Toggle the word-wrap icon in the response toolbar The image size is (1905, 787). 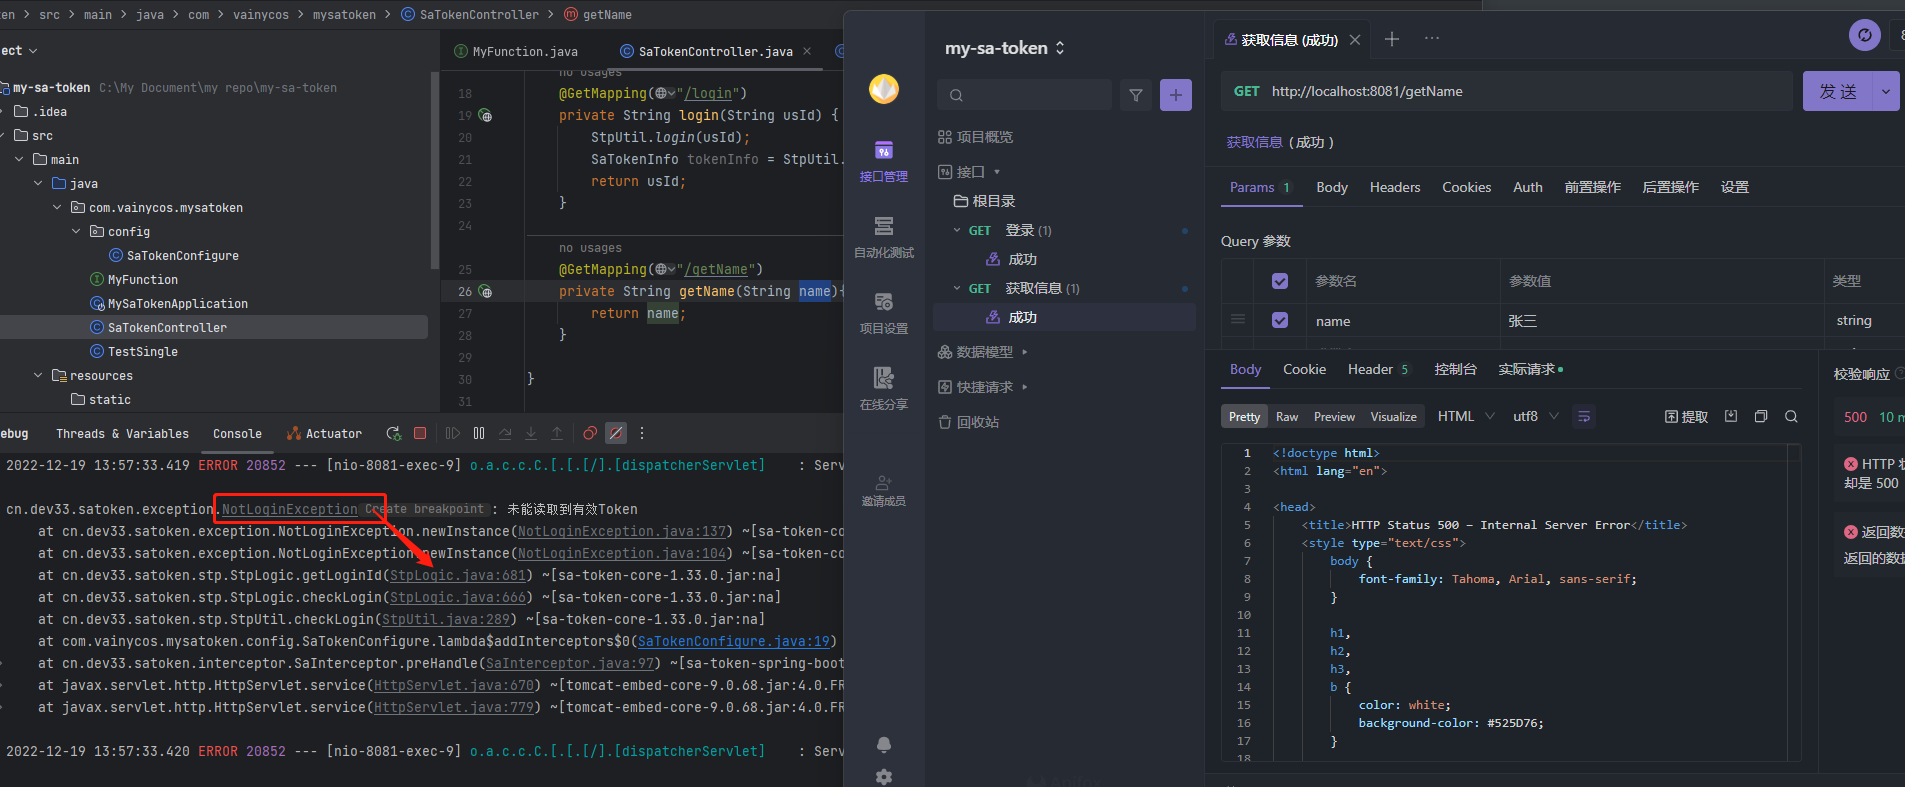(1584, 417)
